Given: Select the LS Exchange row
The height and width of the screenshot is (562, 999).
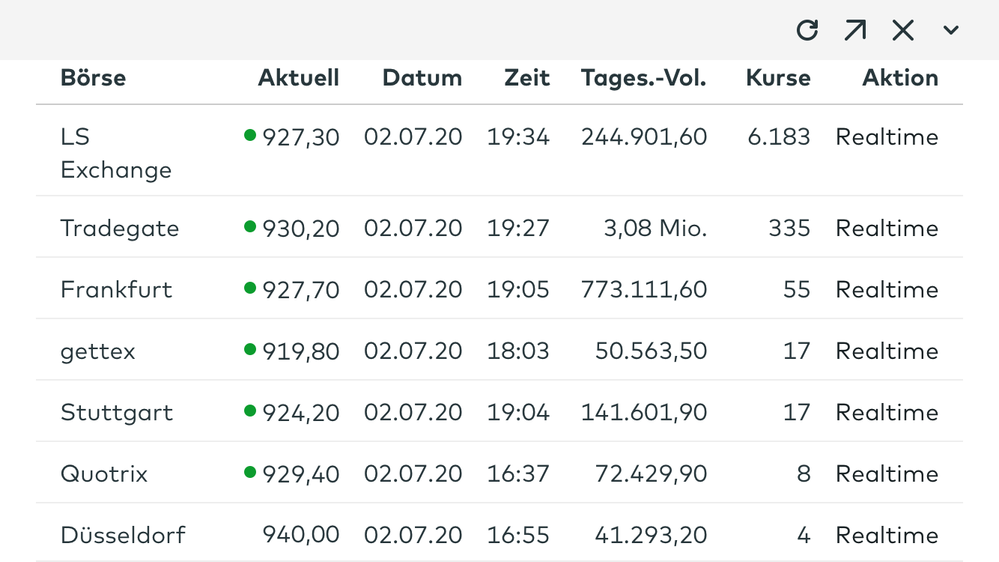Looking at the screenshot, I should click(x=115, y=153).
